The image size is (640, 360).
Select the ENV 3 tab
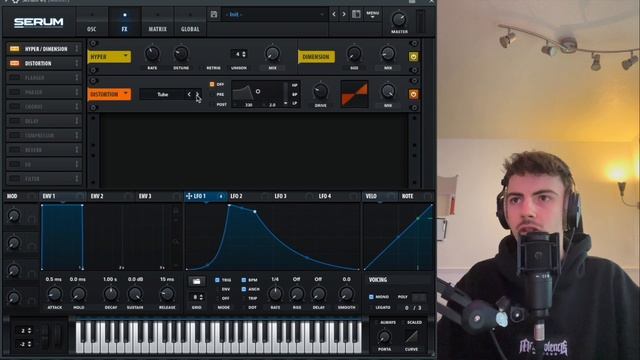point(159,196)
